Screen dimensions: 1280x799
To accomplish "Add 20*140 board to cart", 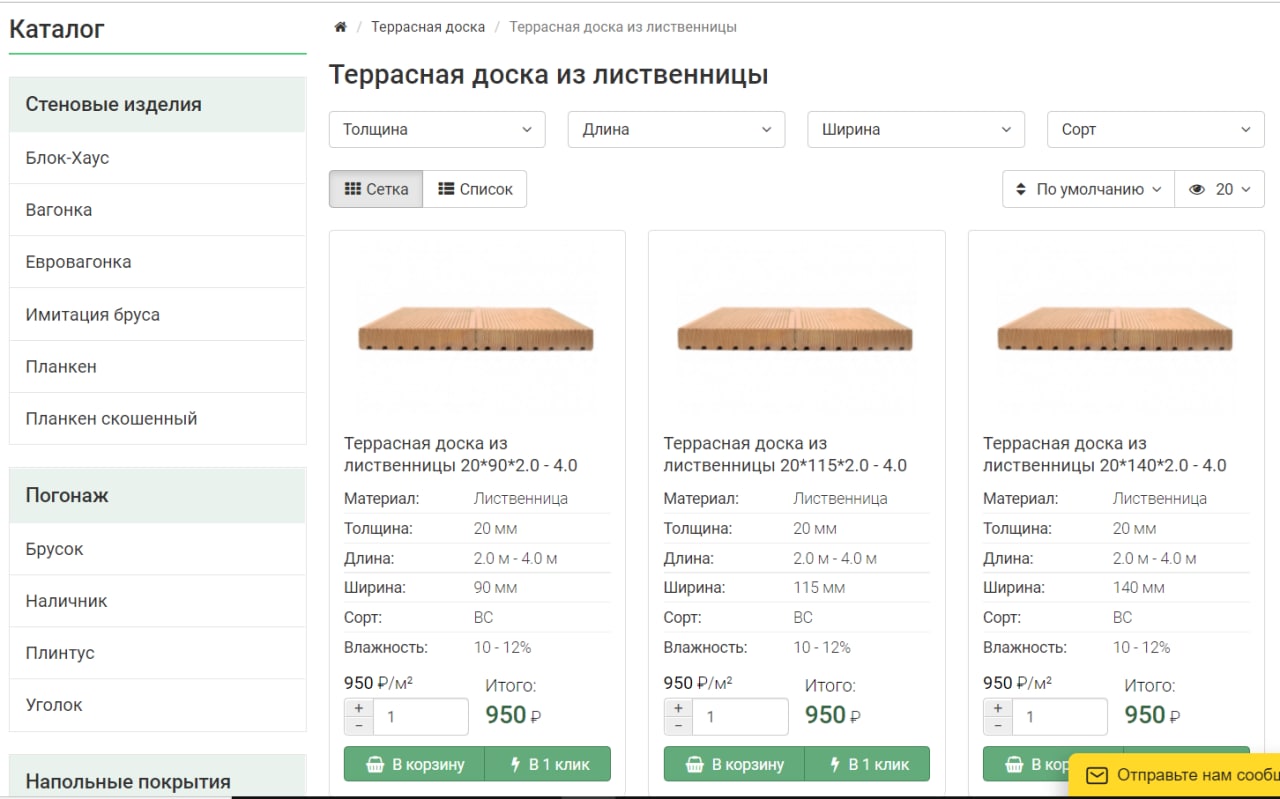I will click(x=1026, y=764).
